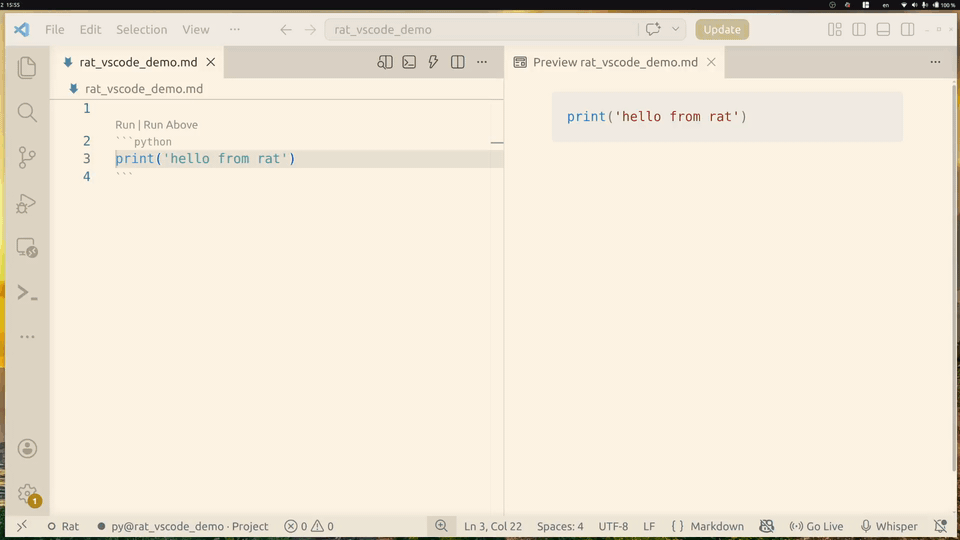
Task: Open the Search view in the activity bar
Action: pos(27,113)
